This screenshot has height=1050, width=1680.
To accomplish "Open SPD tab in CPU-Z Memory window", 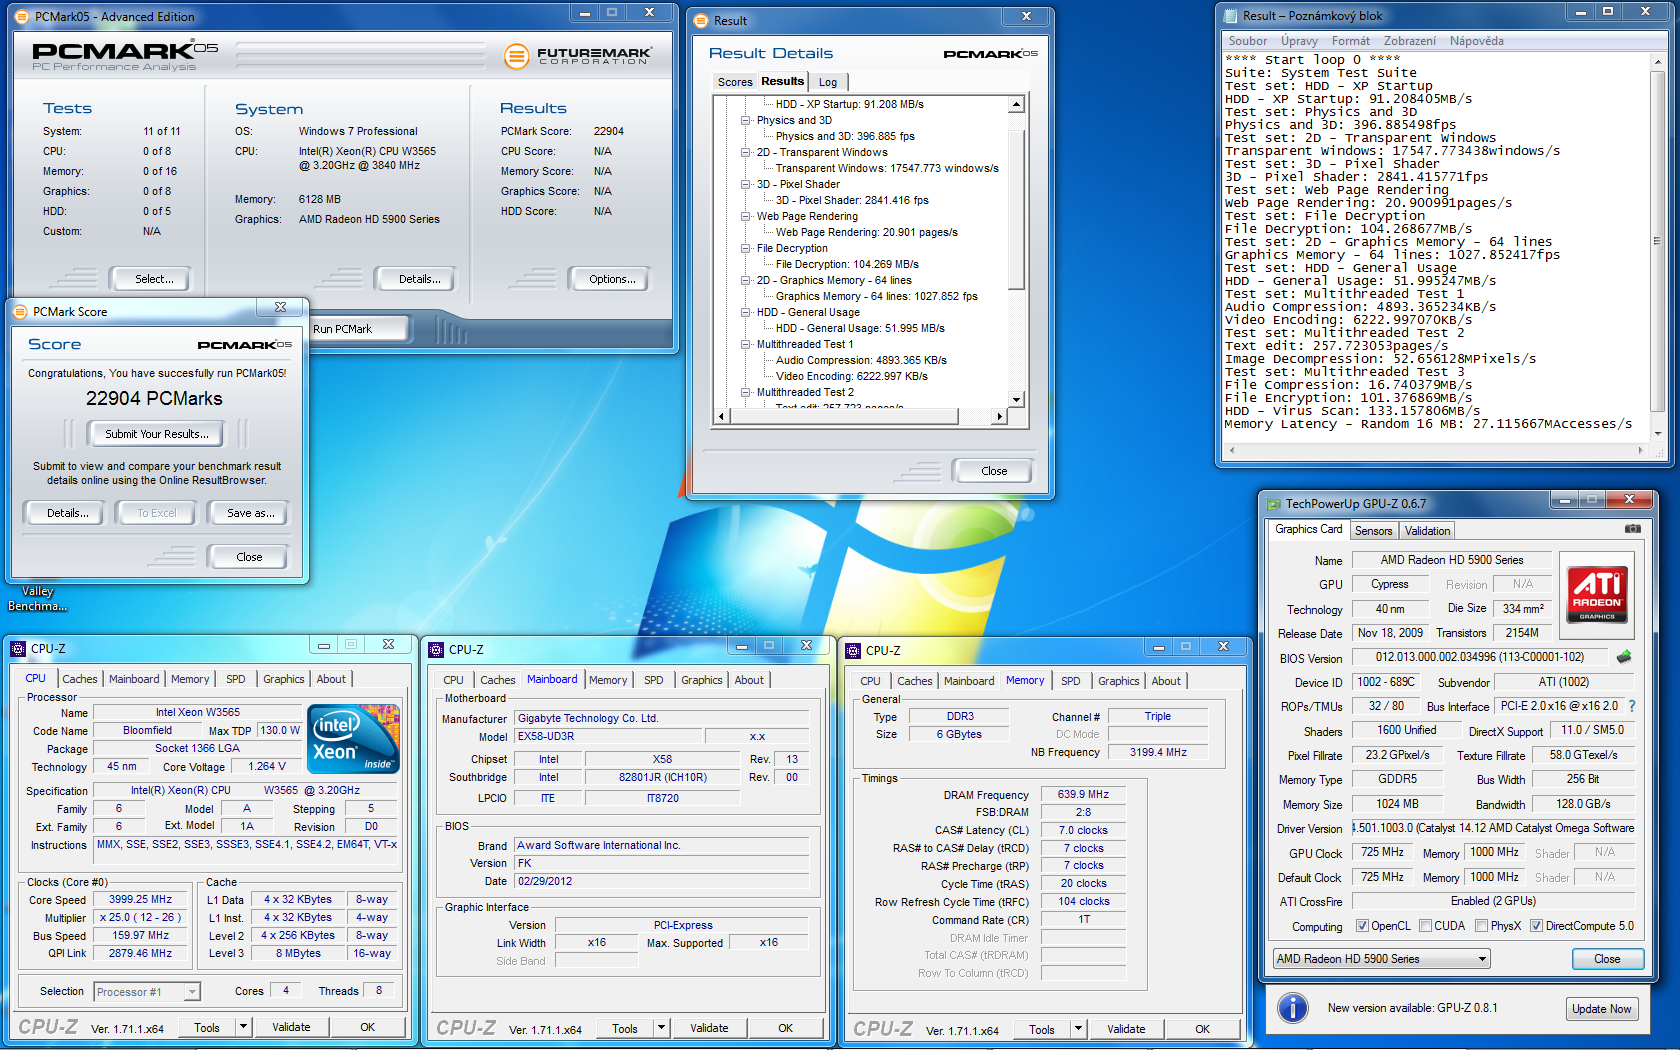I will [1070, 681].
